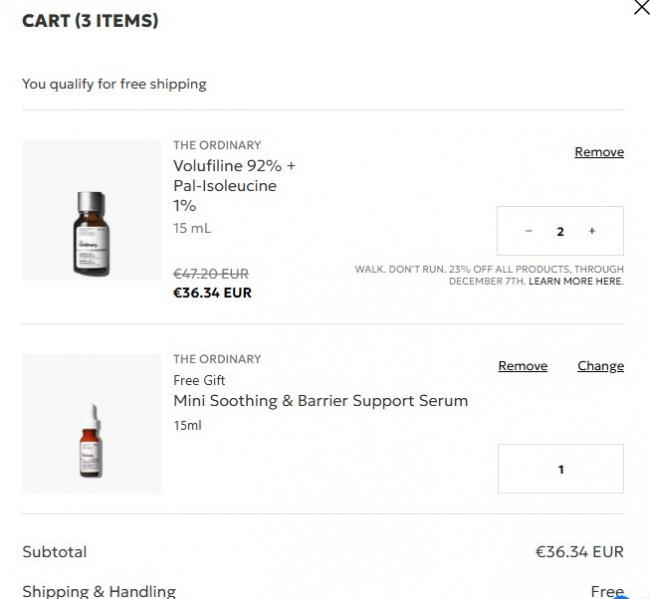
Task: Click The Ordinary brand label above Free Gift
Action: pyautogui.click(x=217, y=359)
